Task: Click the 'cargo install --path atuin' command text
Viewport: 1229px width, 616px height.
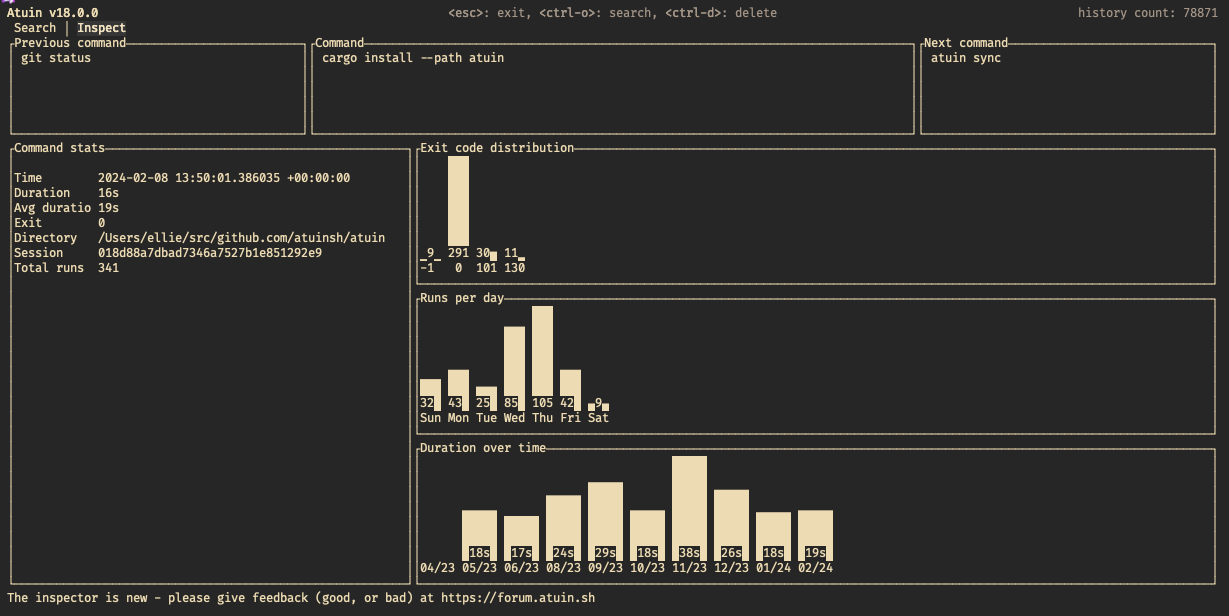Action: (413, 58)
